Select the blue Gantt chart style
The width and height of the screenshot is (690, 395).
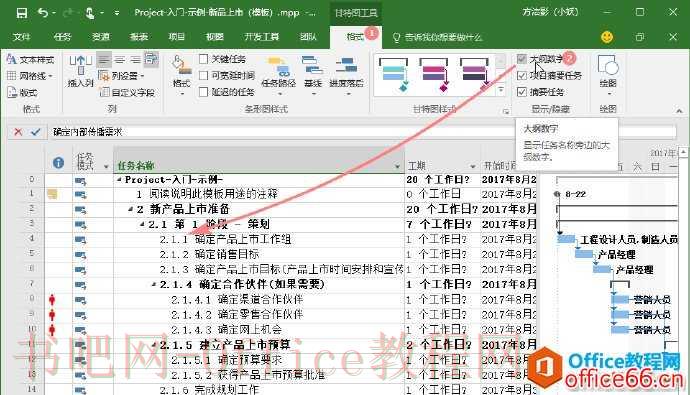click(x=394, y=75)
